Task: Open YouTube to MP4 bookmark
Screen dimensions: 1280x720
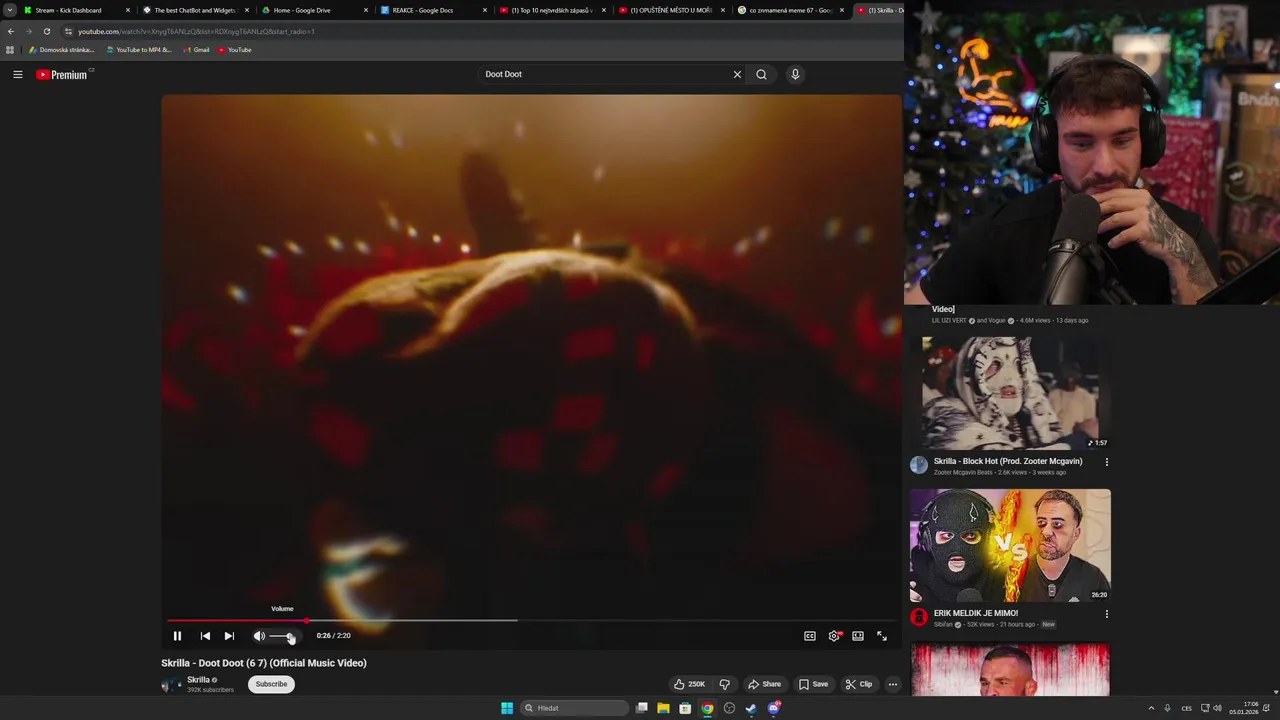Action: 139,50
